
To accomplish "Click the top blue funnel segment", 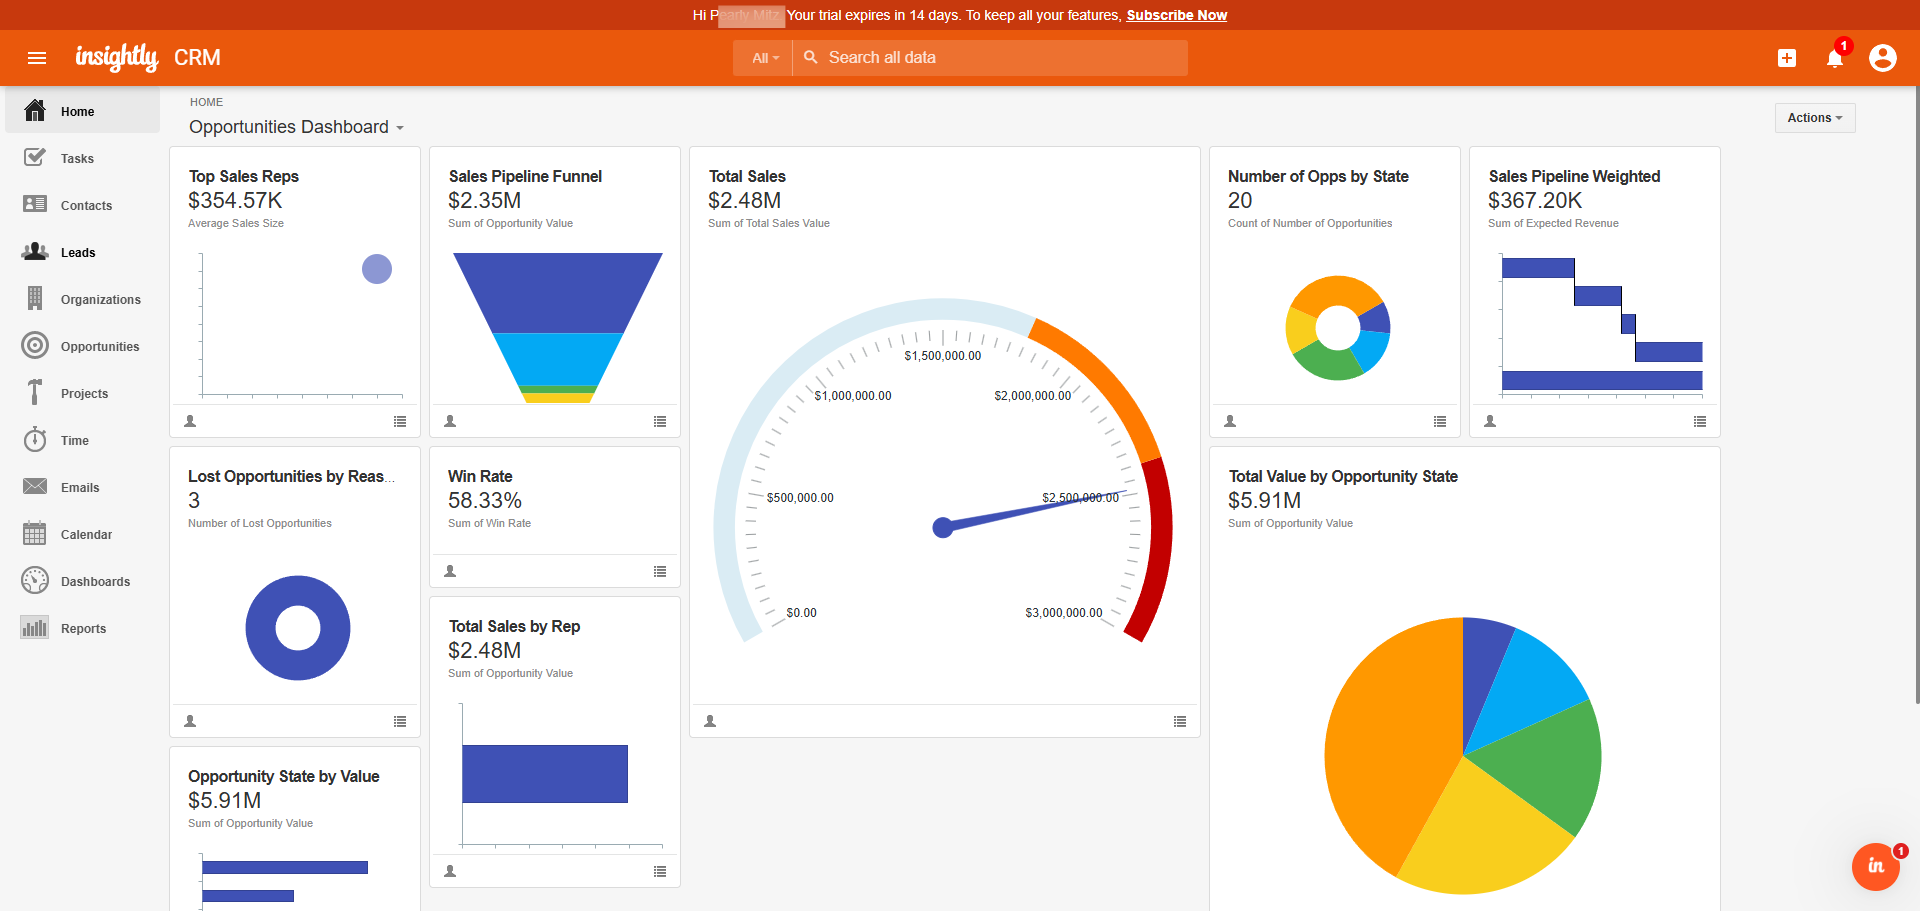I will [558, 292].
